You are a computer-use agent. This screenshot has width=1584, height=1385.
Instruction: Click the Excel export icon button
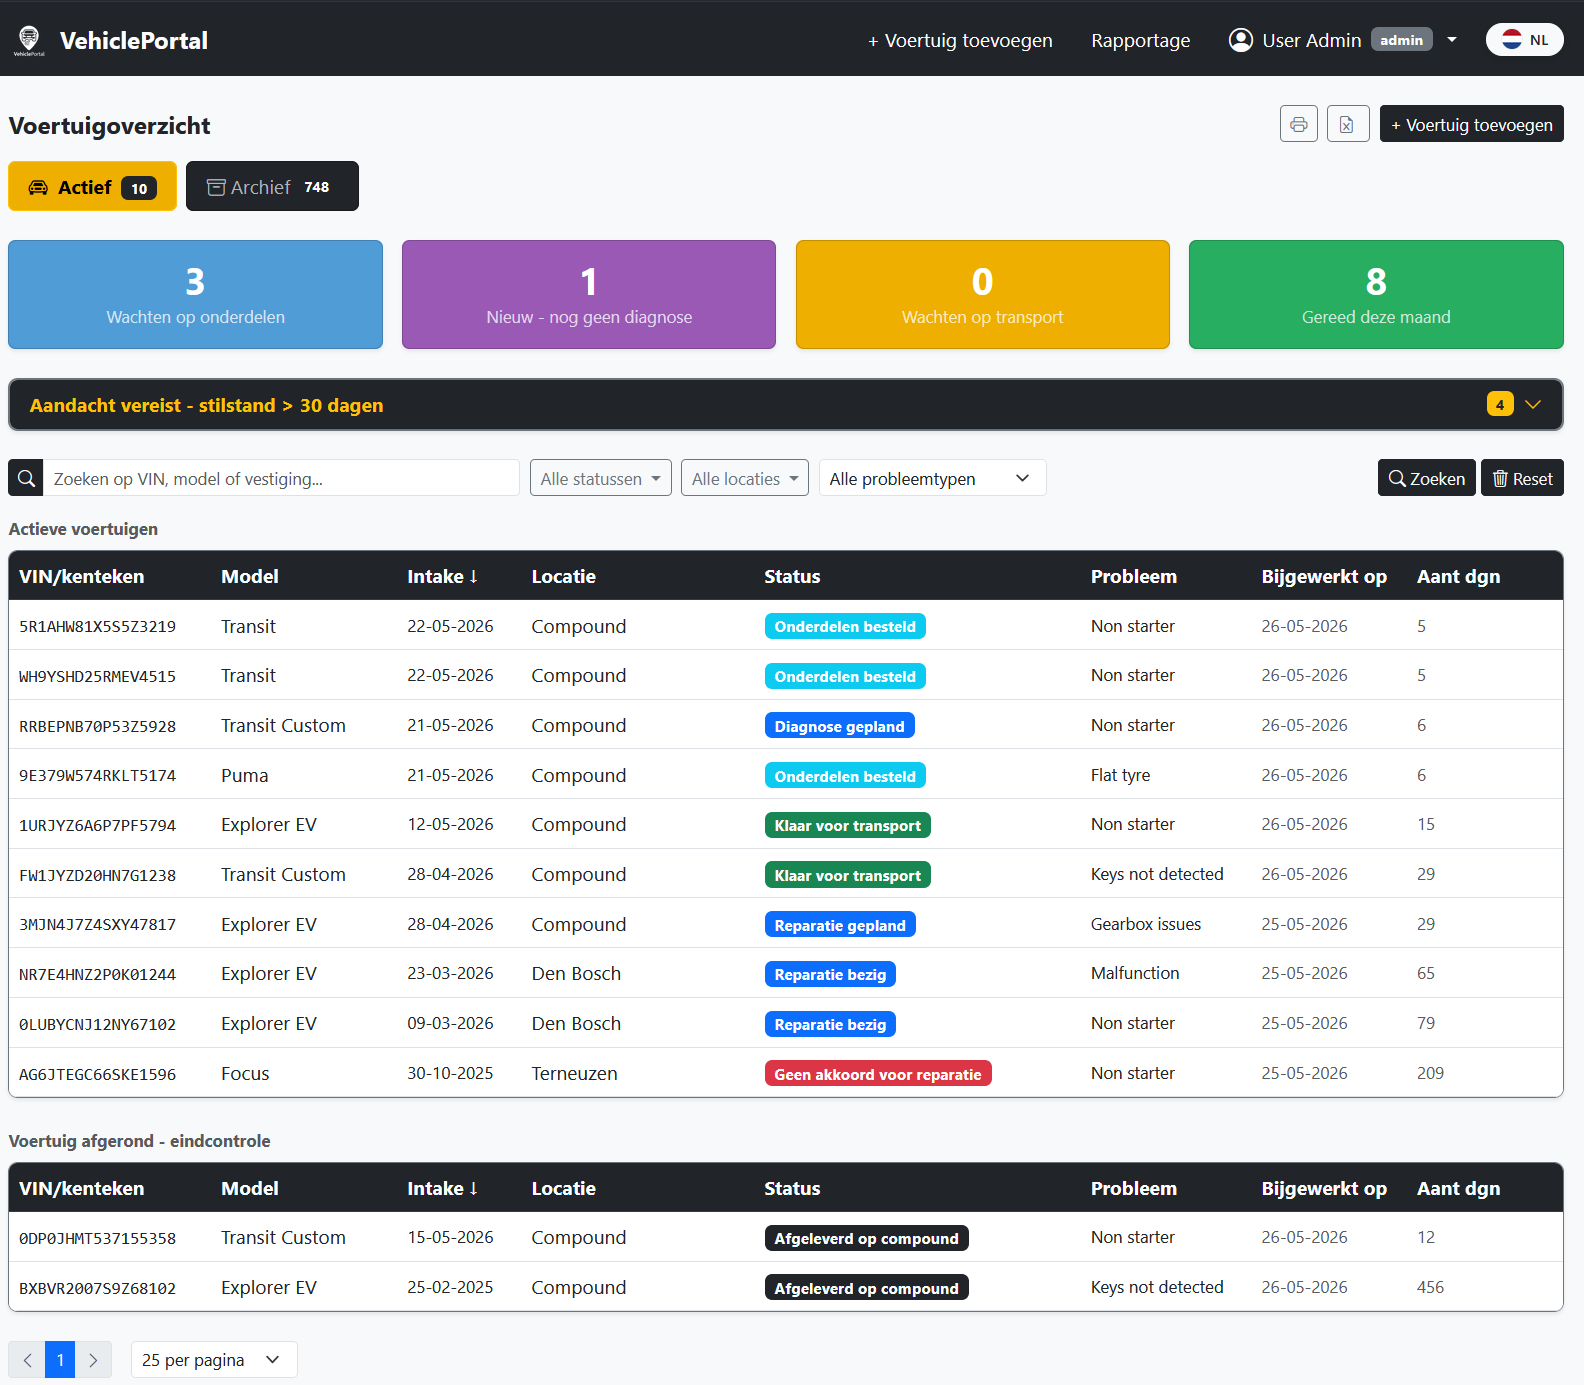tap(1348, 124)
